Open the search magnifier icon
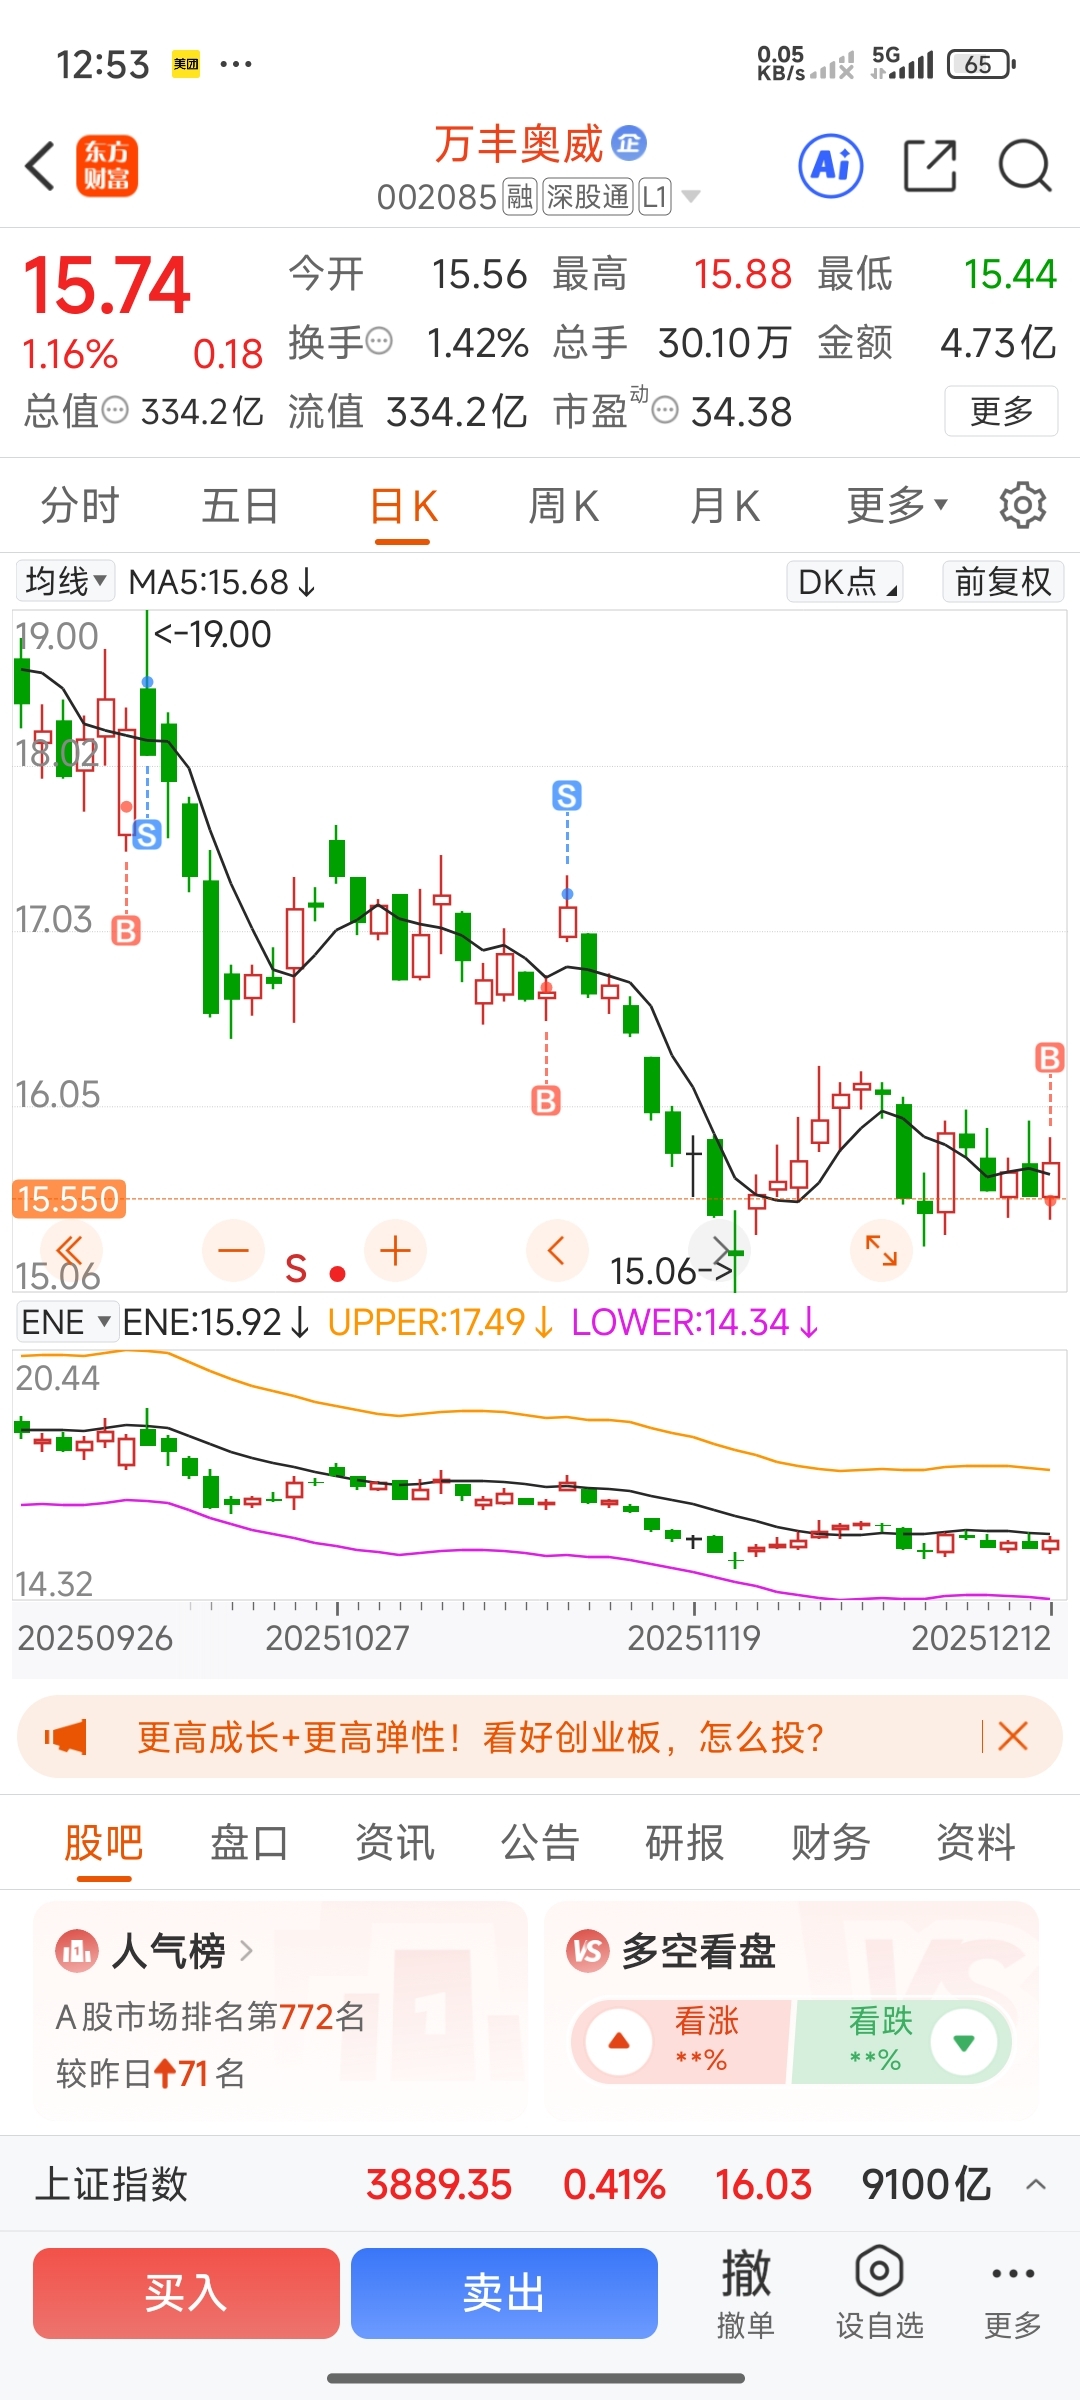This screenshot has width=1080, height=2400. (1025, 166)
